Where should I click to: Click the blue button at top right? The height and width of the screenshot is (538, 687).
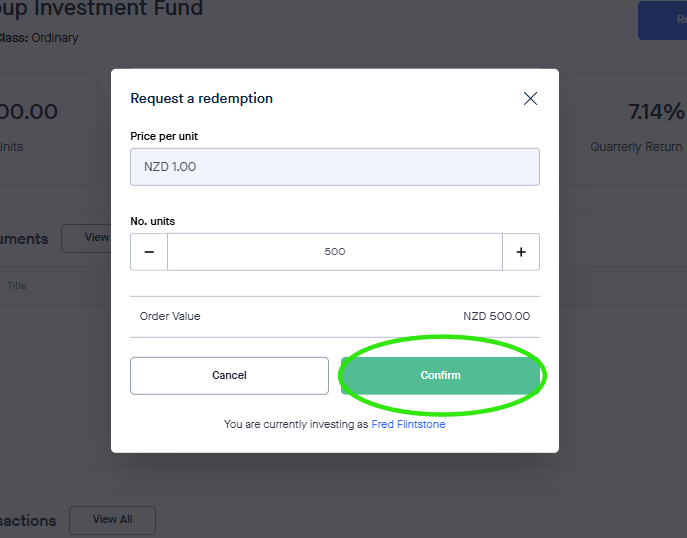tap(664, 20)
